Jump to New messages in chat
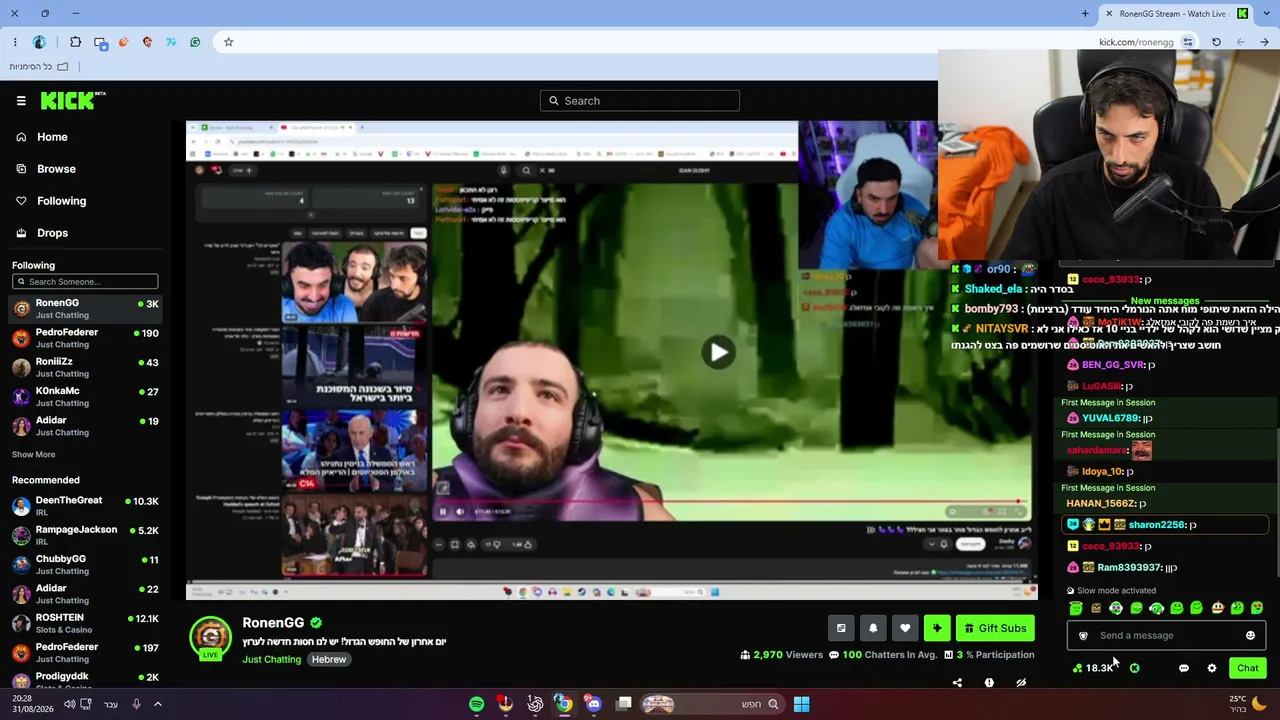Screen dimensions: 1280x720 tap(1164, 301)
